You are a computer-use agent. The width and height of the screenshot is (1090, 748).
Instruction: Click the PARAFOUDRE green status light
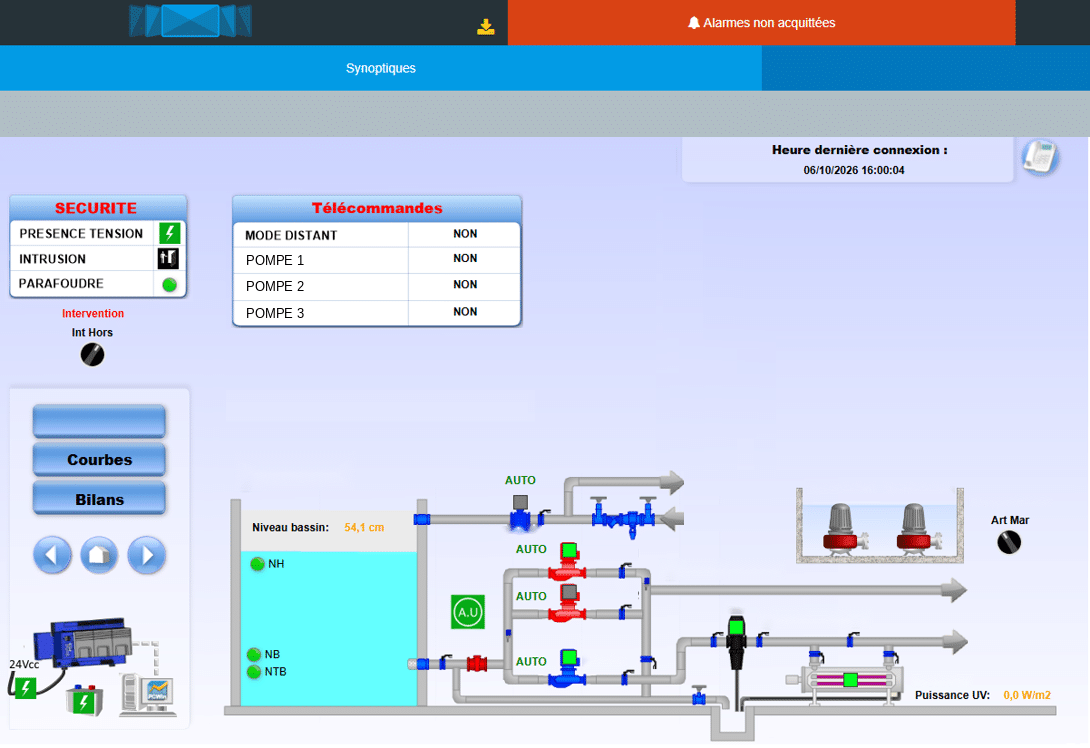[170, 284]
